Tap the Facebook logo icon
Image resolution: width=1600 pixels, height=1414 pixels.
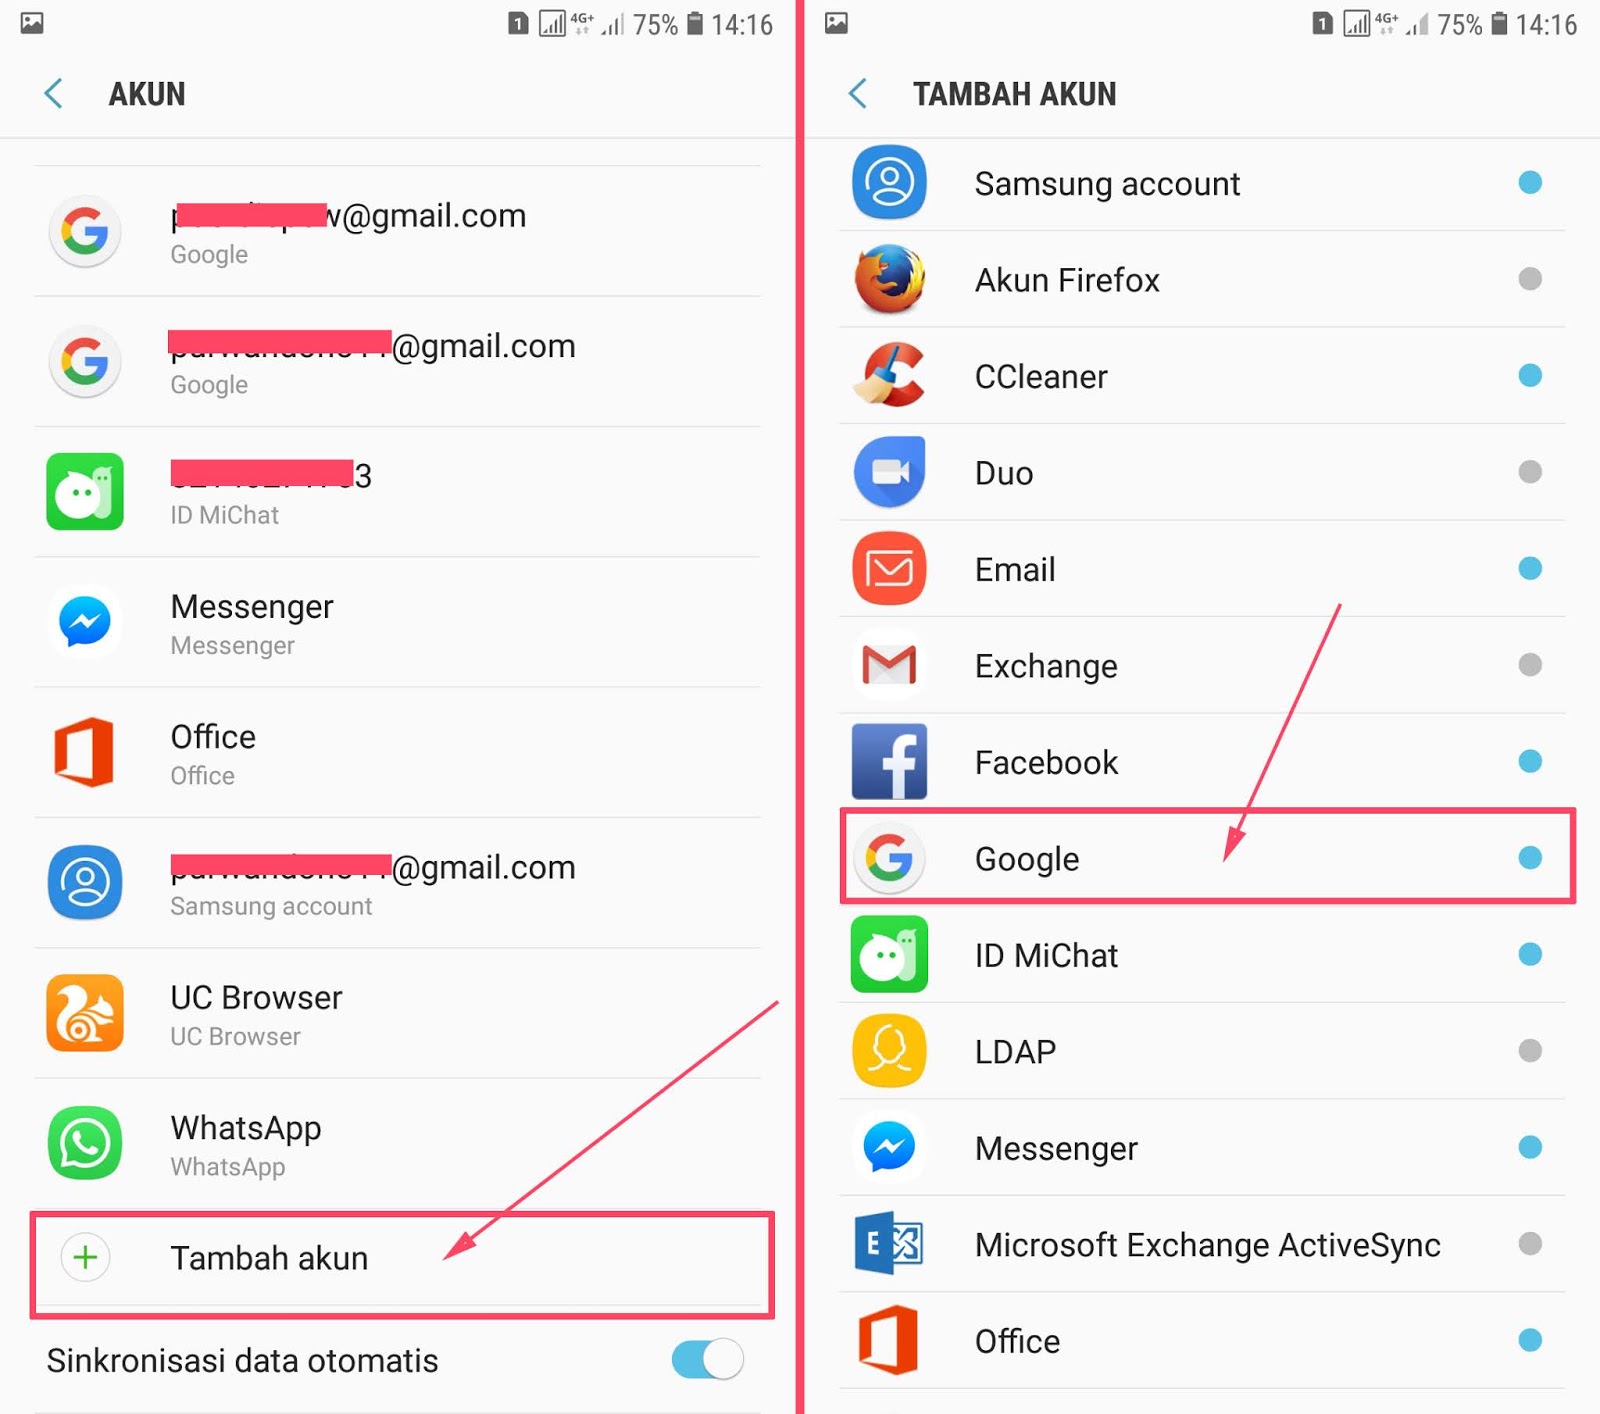(x=889, y=761)
